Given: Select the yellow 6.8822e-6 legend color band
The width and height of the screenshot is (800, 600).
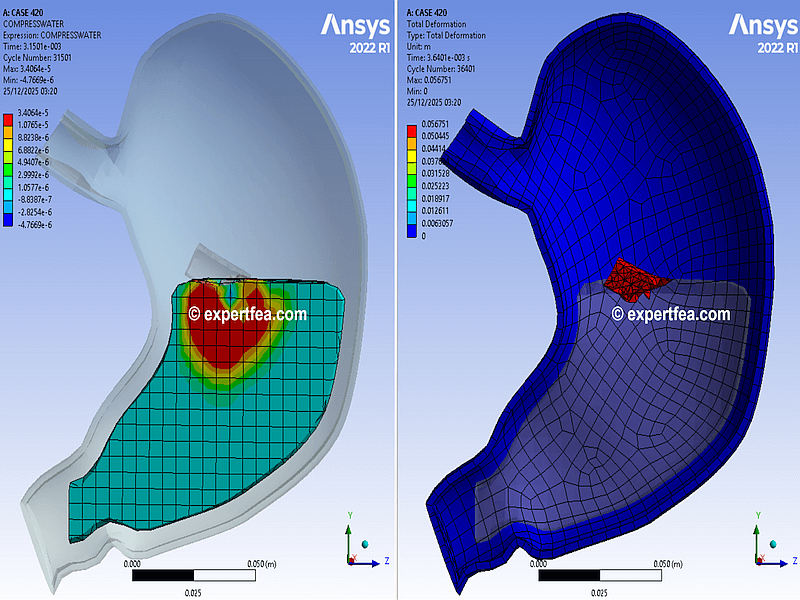Looking at the screenshot, I should coord(9,146).
